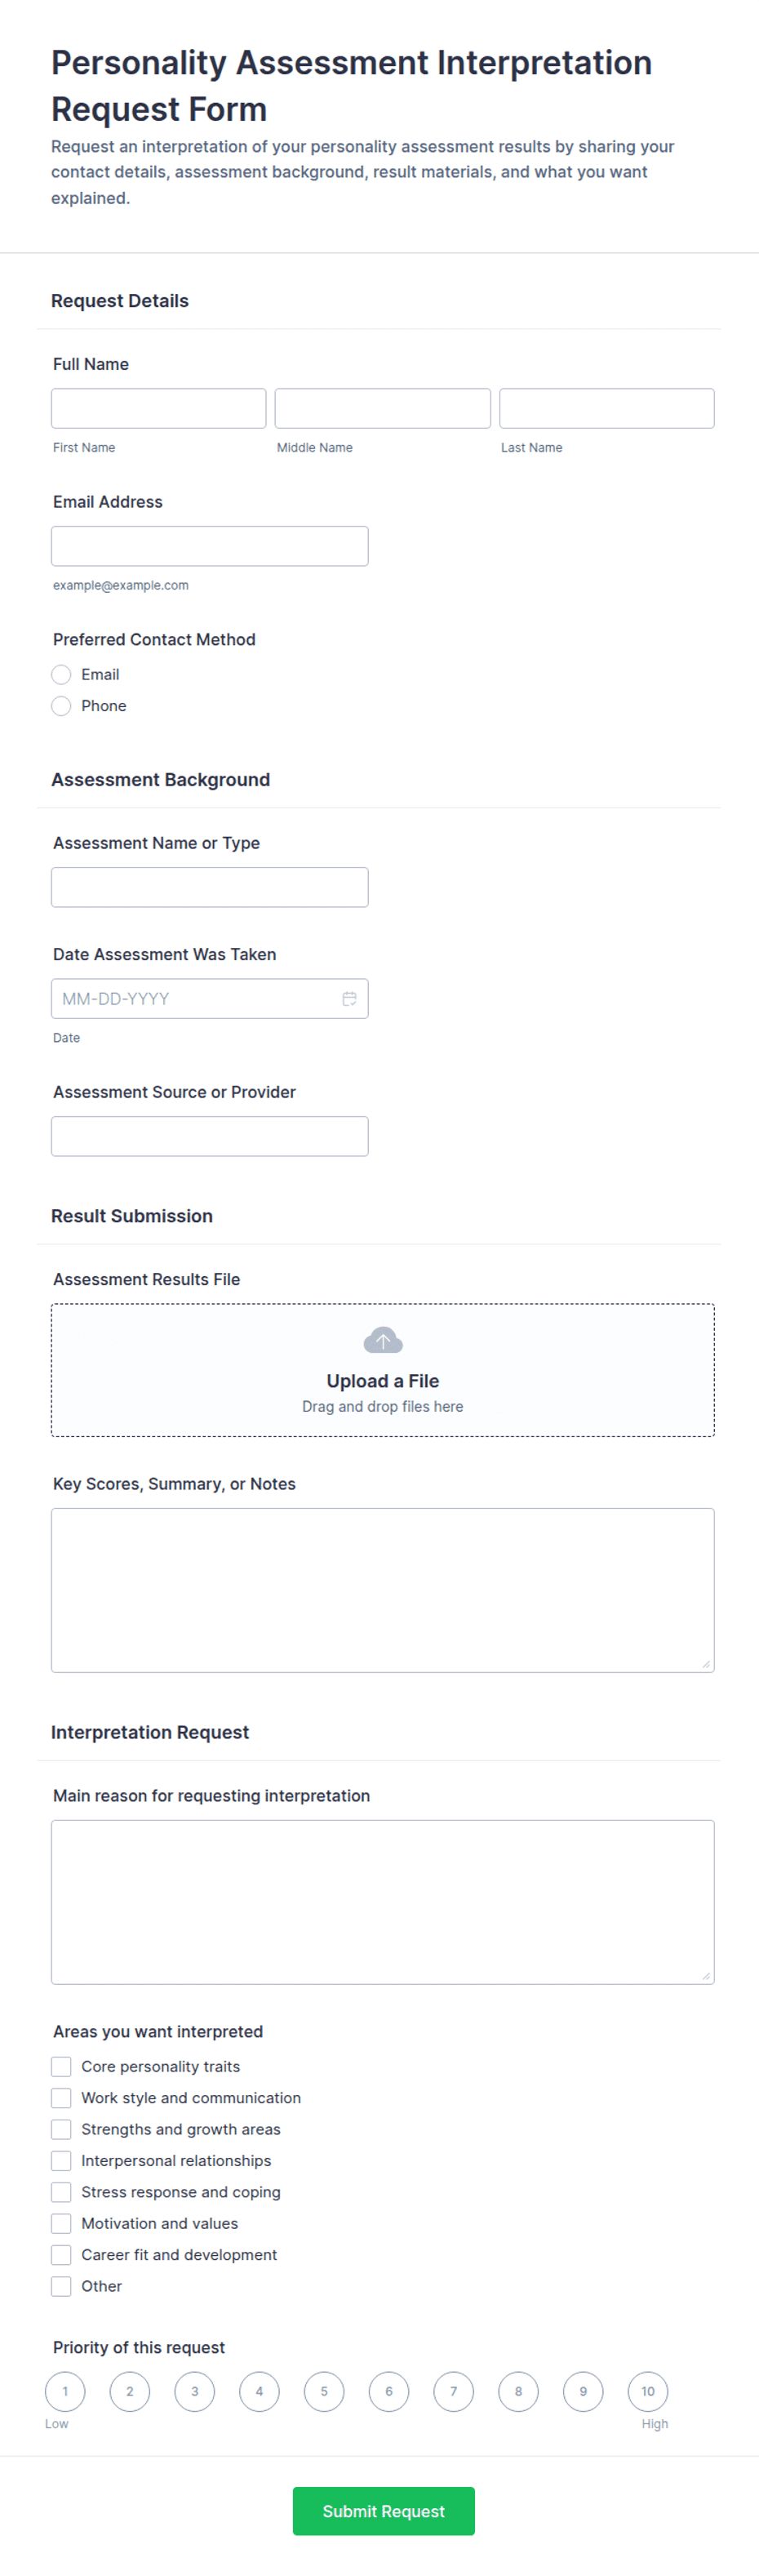The image size is (759, 2576).
Task: Click the Email Address field
Action: coord(210,546)
